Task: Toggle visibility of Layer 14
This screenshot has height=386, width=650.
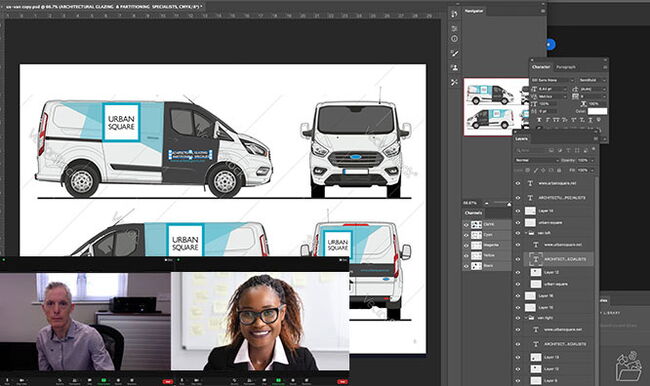Action: coord(518,211)
